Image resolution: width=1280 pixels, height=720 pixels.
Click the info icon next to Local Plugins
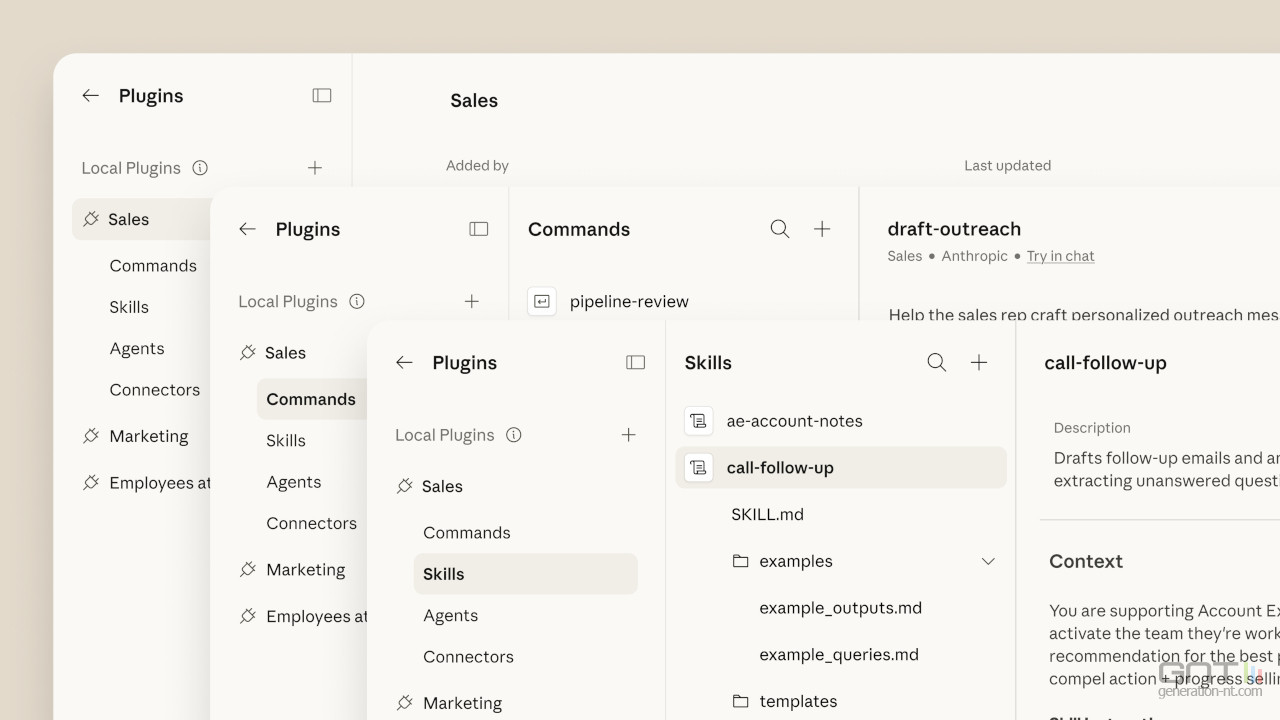(x=513, y=435)
